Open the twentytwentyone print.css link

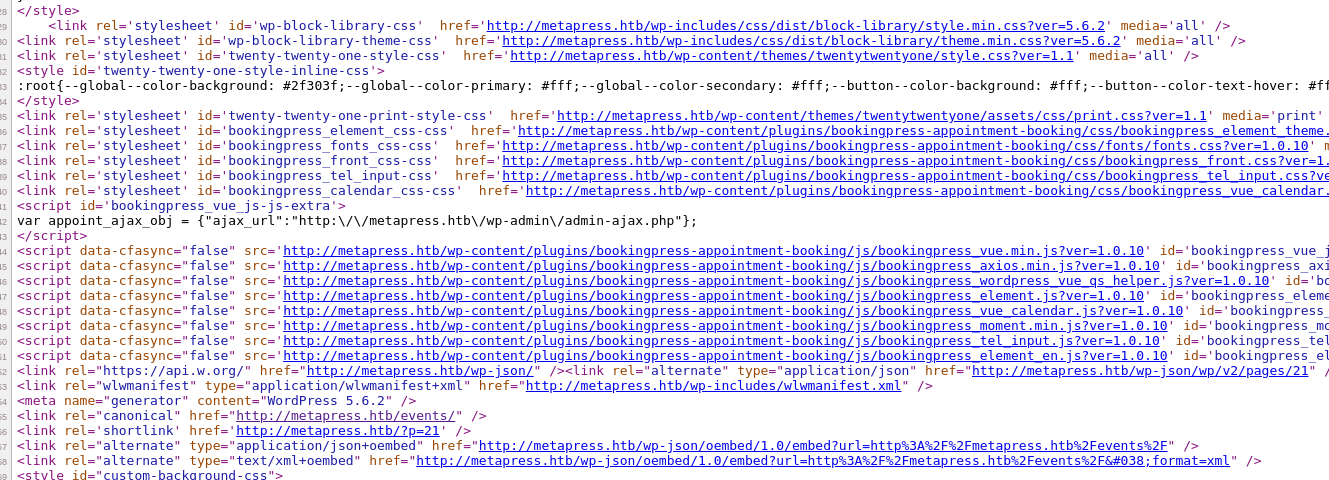point(882,116)
